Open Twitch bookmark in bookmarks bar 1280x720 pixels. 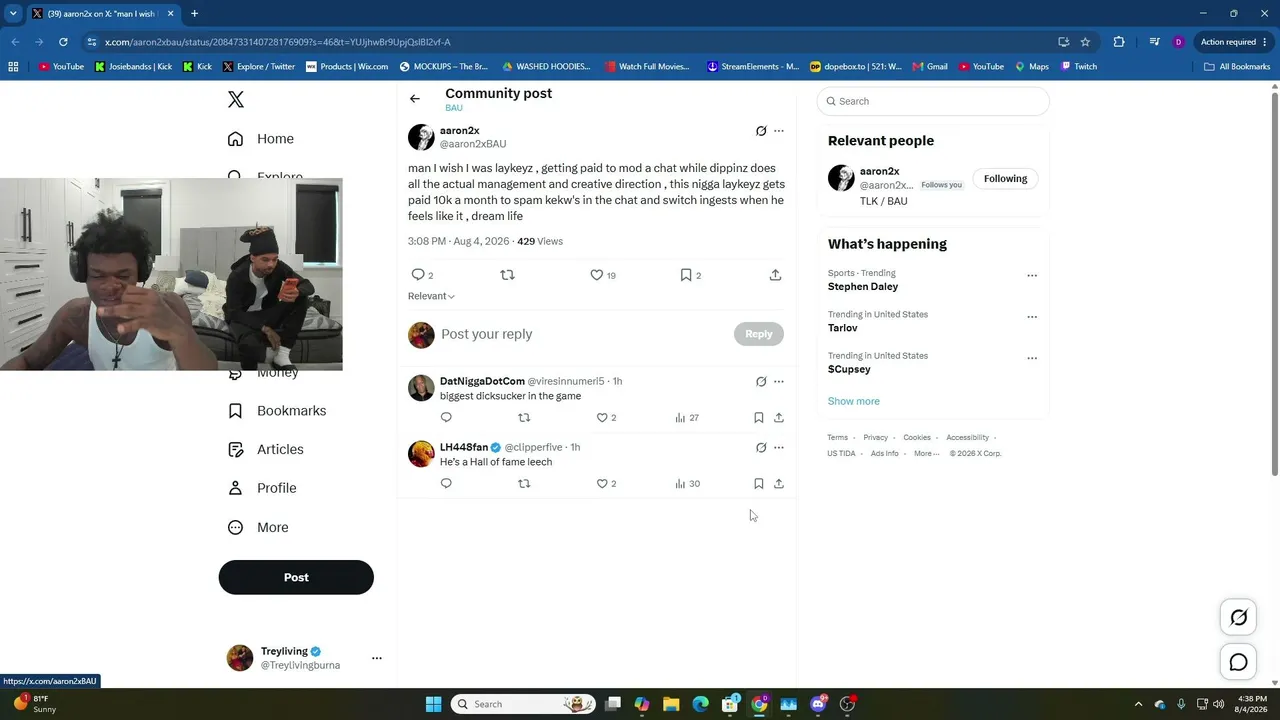tap(1079, 67)
